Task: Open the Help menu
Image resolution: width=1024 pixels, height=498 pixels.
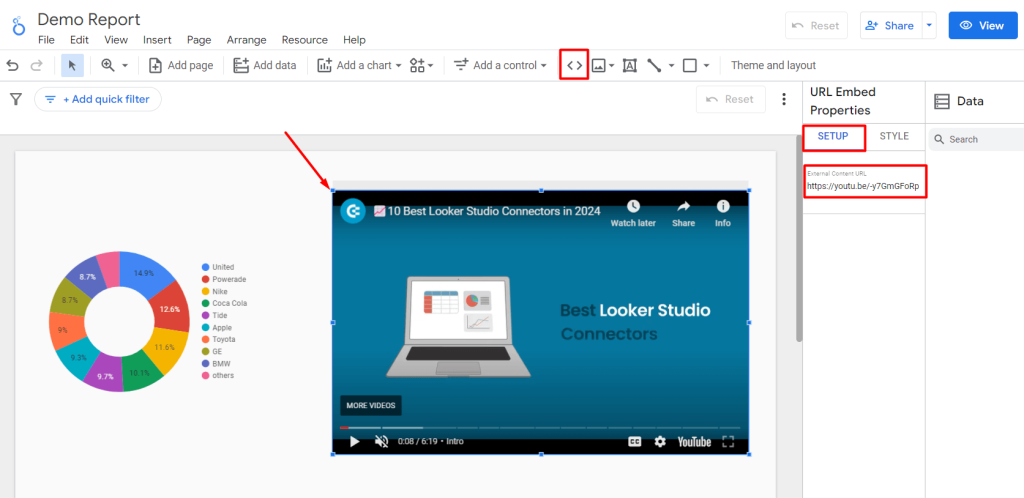Action: coord(354,40)
